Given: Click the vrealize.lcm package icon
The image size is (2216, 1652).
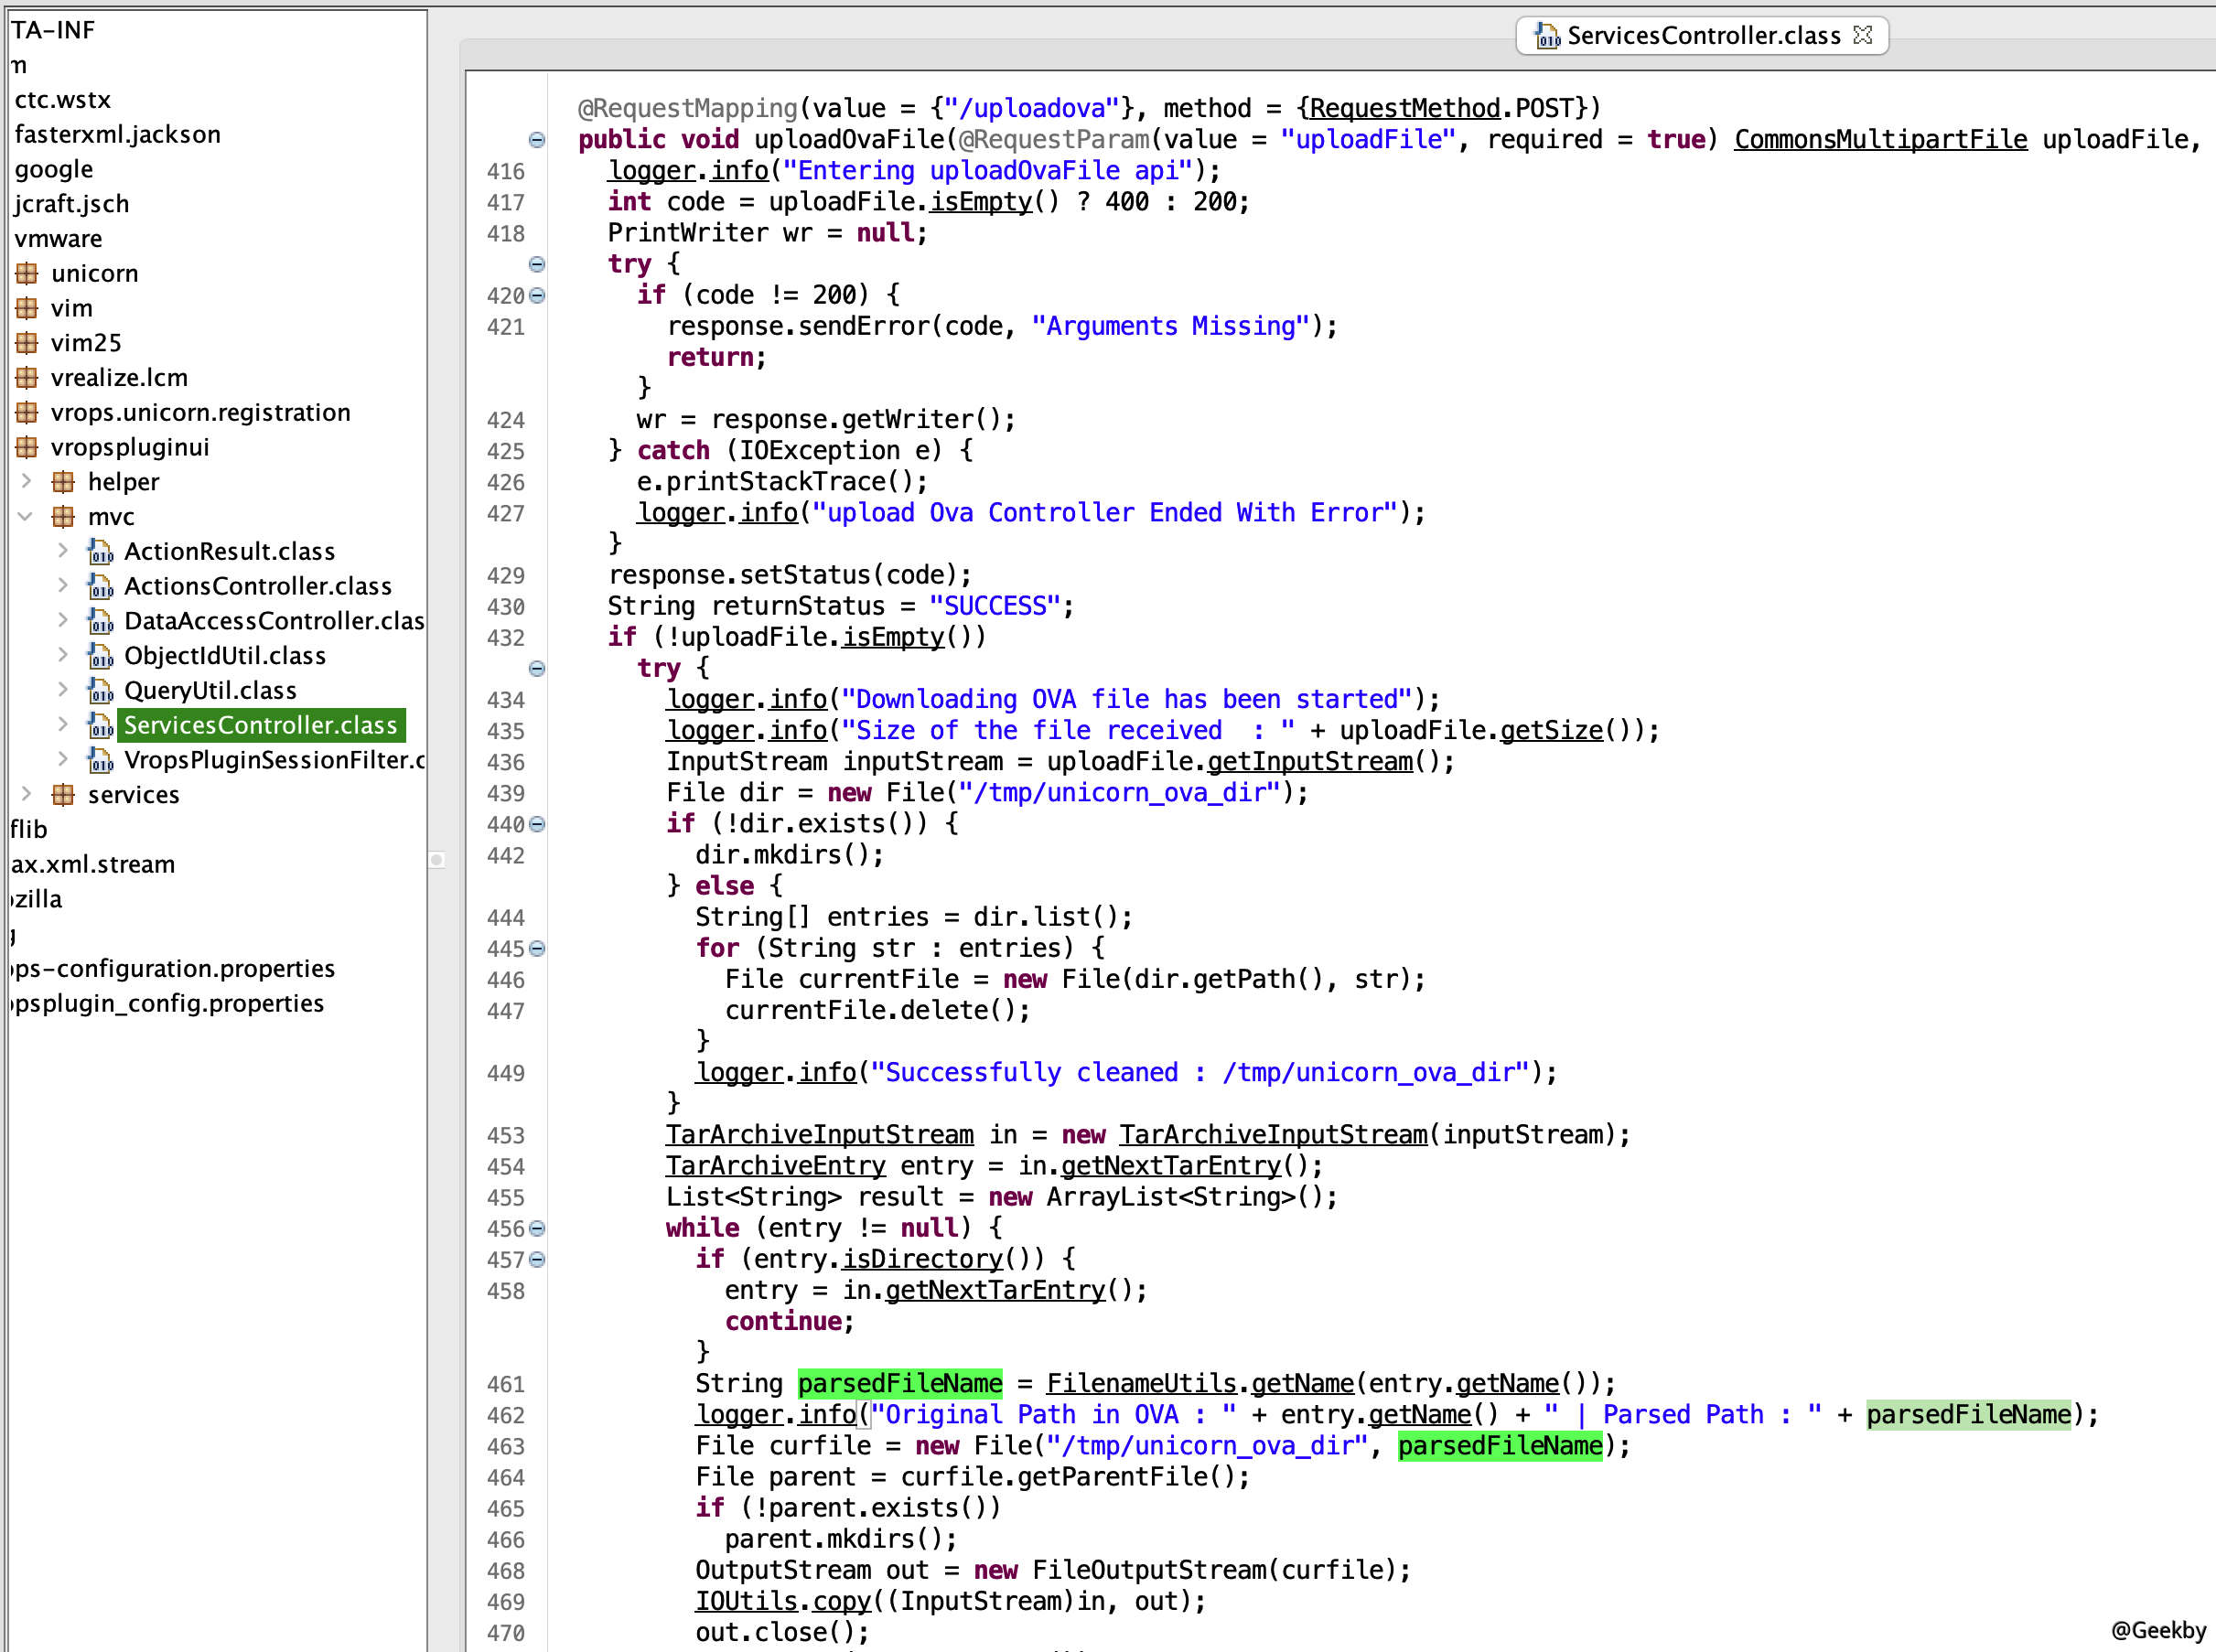Looking at the screenshot, I should (x=27, y=378).
